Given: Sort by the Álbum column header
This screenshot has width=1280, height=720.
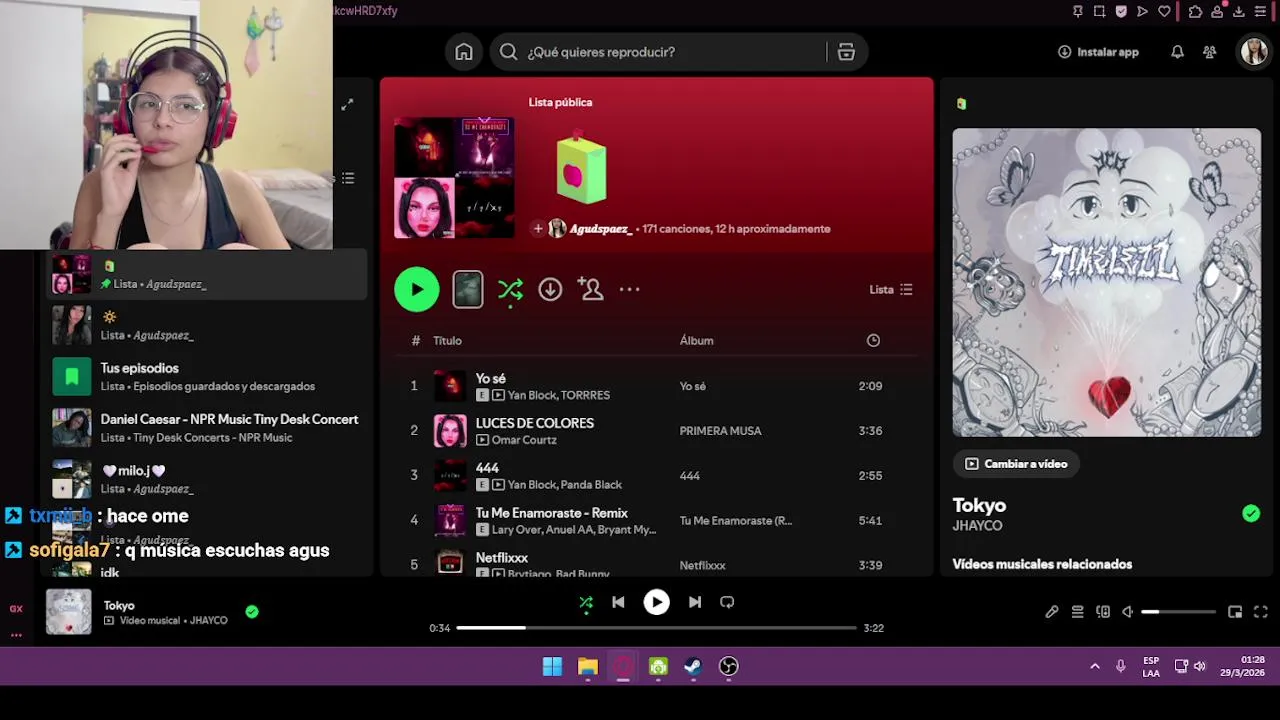Looking at the screenshot, I should pos(697,341).
